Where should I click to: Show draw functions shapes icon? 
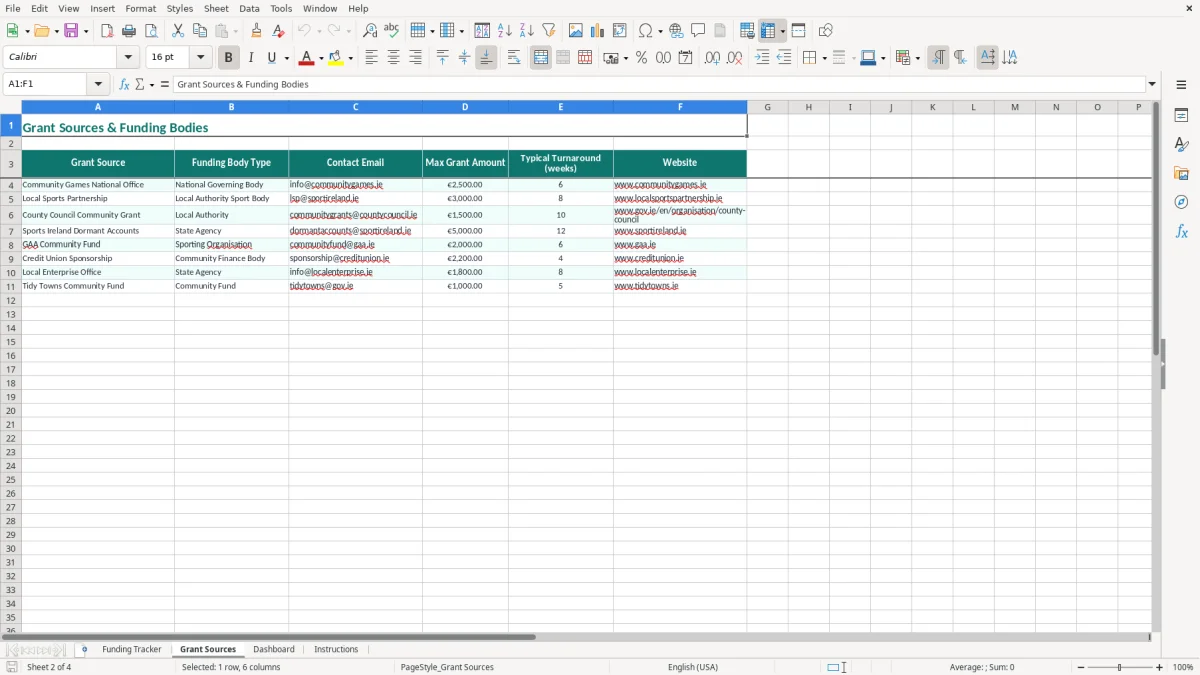[x=825, y=31]
